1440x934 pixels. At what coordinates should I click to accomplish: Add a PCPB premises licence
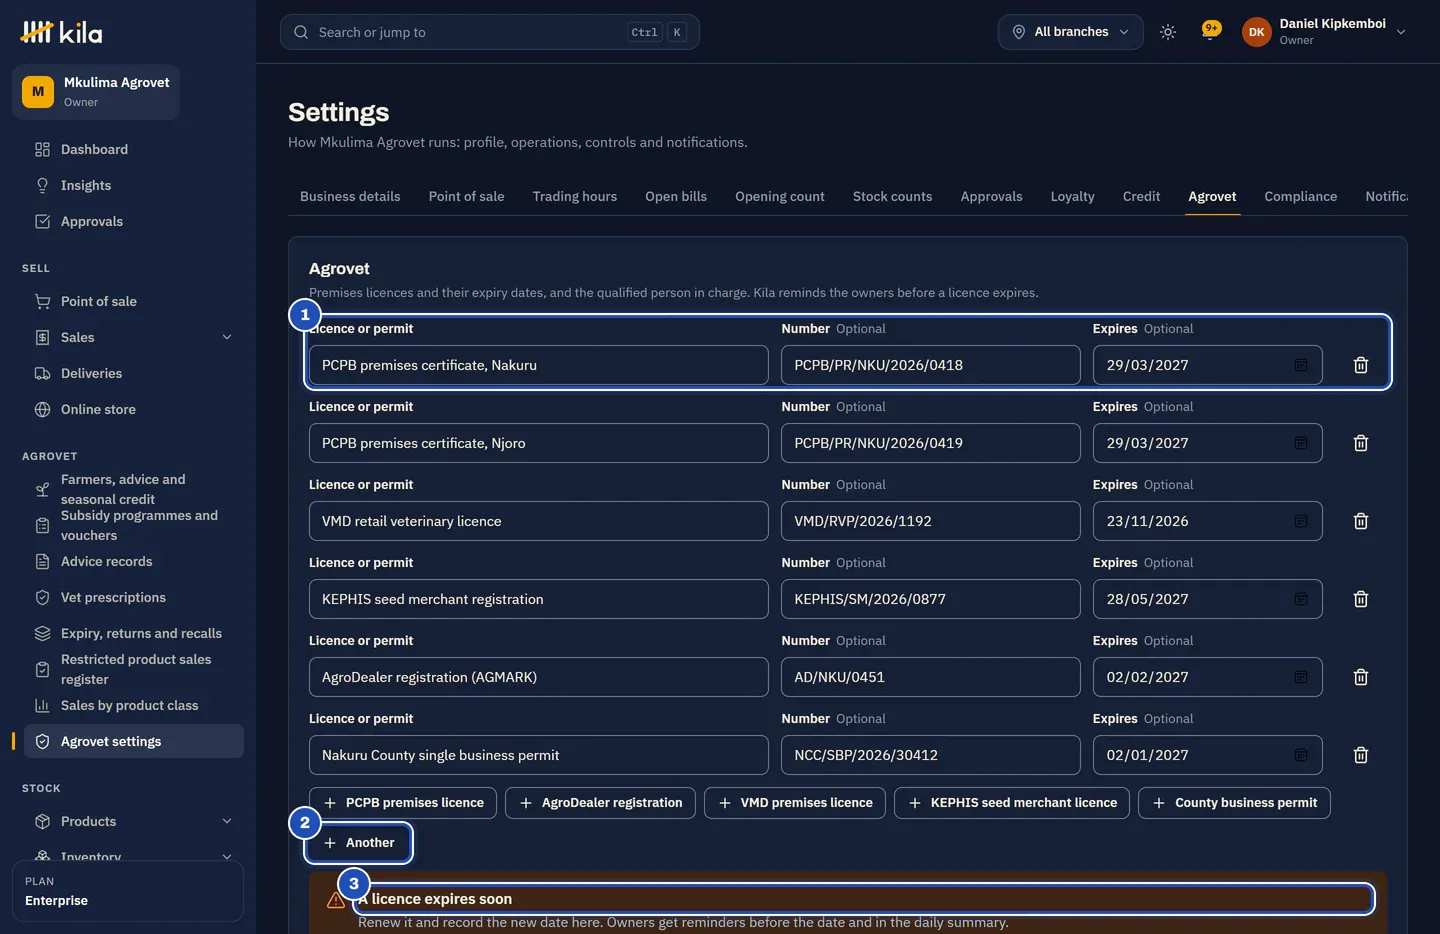coord(403,803)
